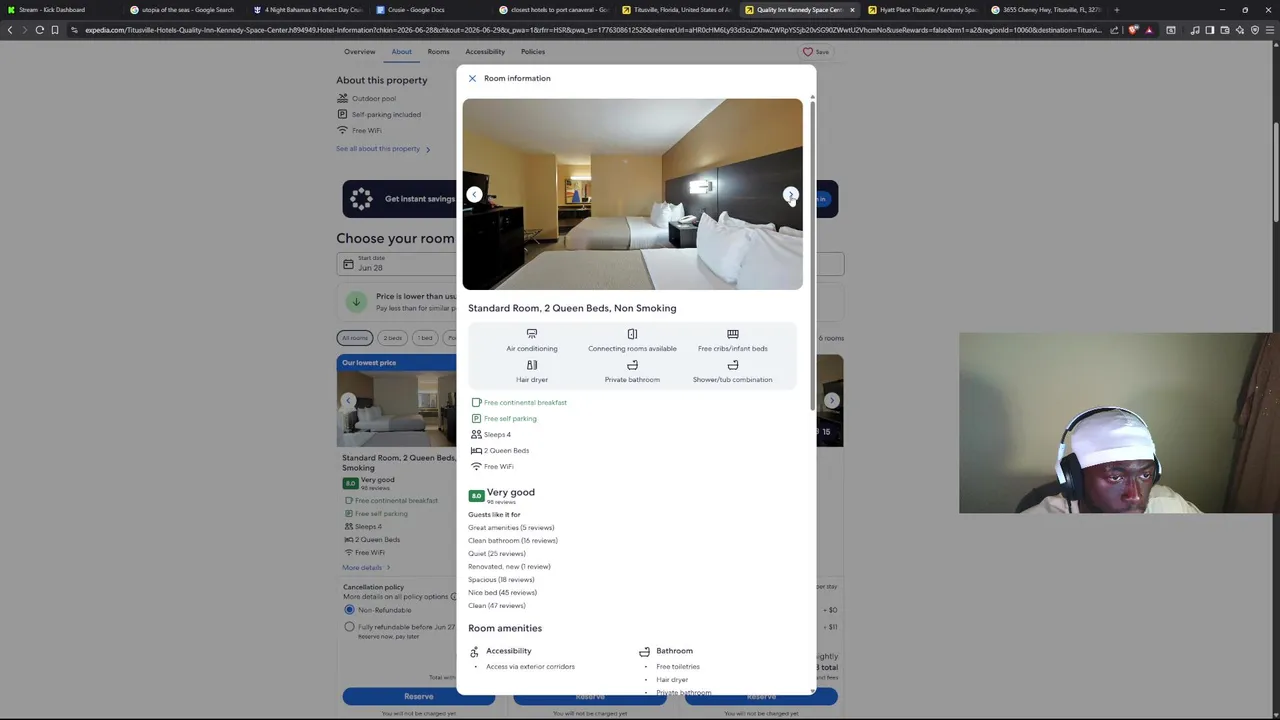Select the All rooms filter chip
The height and width of the screenshot is (720, 1280).
(355, 338)
